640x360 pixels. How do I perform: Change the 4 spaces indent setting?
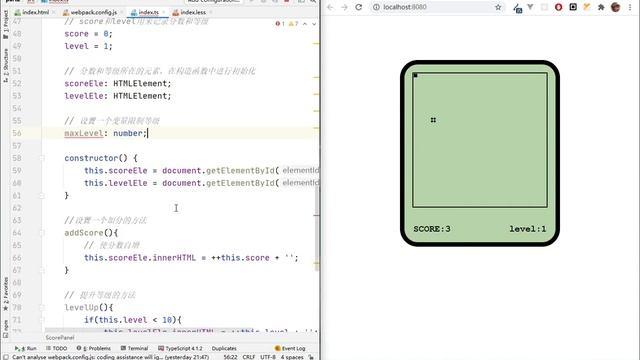292,357
